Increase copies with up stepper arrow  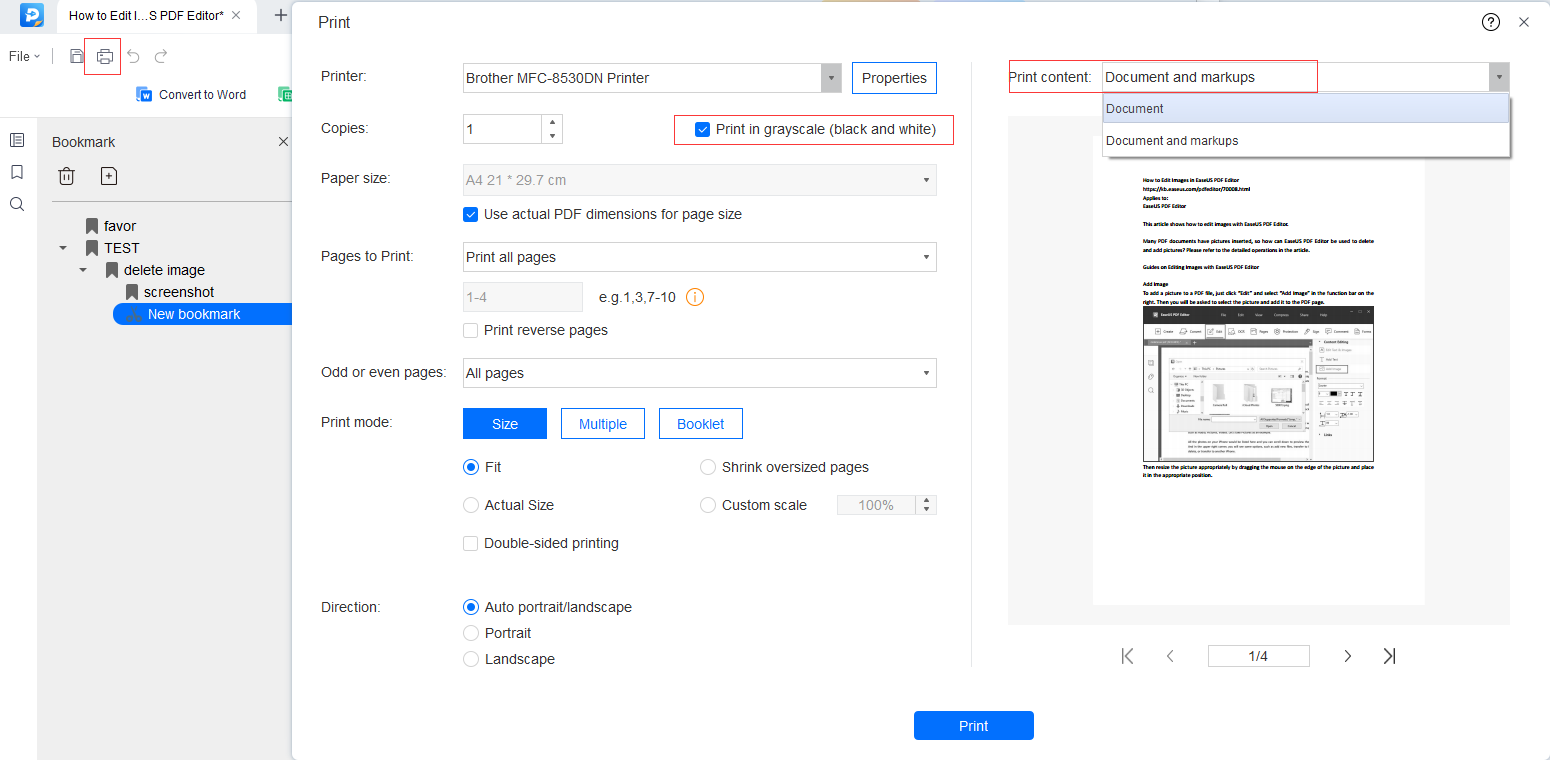point(552,122)
